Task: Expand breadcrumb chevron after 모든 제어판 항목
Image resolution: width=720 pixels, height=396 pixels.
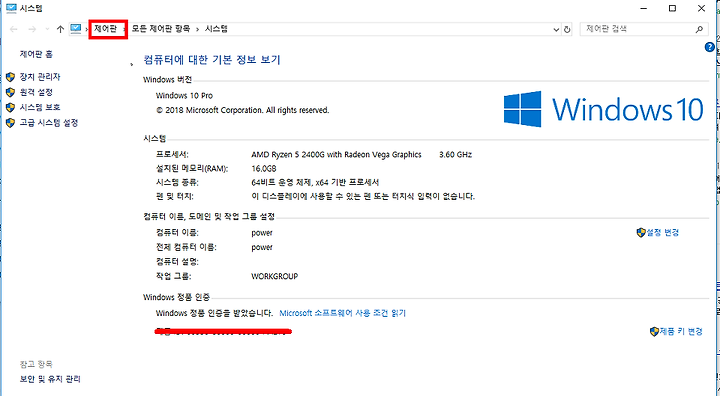Action: [197, 29]
